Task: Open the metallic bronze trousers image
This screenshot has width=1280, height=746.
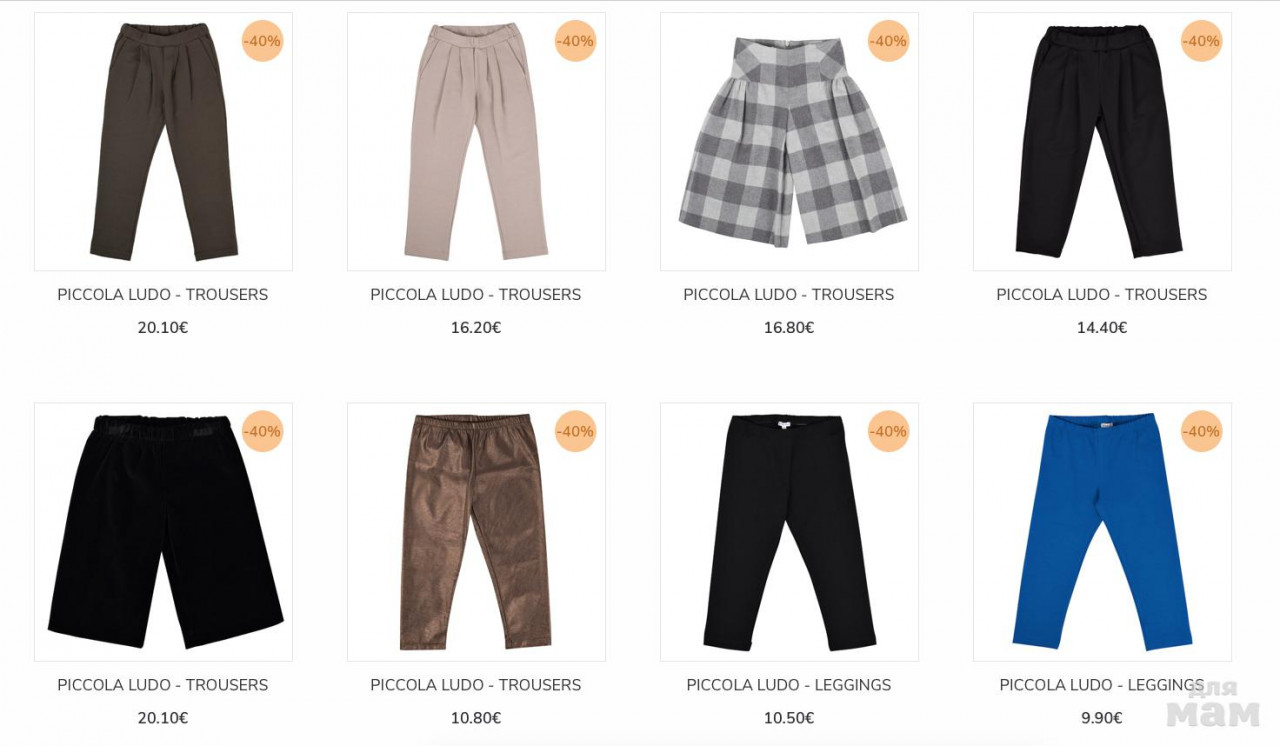Action: pyautogui.click(x=476, y=532)
